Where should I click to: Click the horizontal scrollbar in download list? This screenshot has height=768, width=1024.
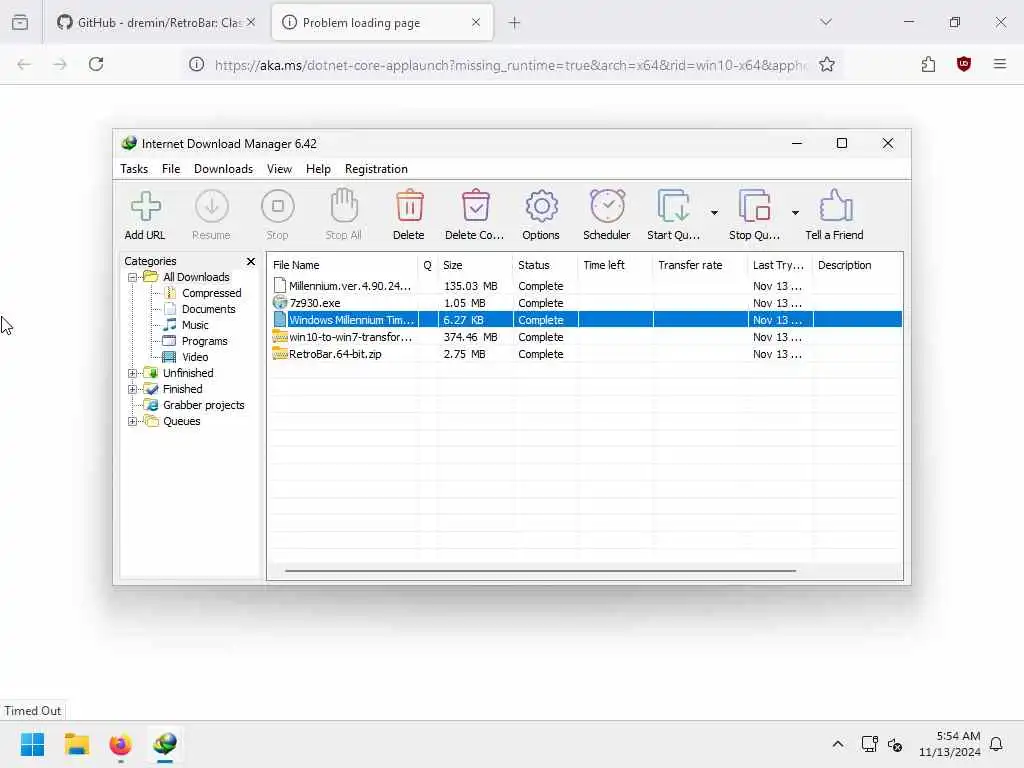point(540,571)
